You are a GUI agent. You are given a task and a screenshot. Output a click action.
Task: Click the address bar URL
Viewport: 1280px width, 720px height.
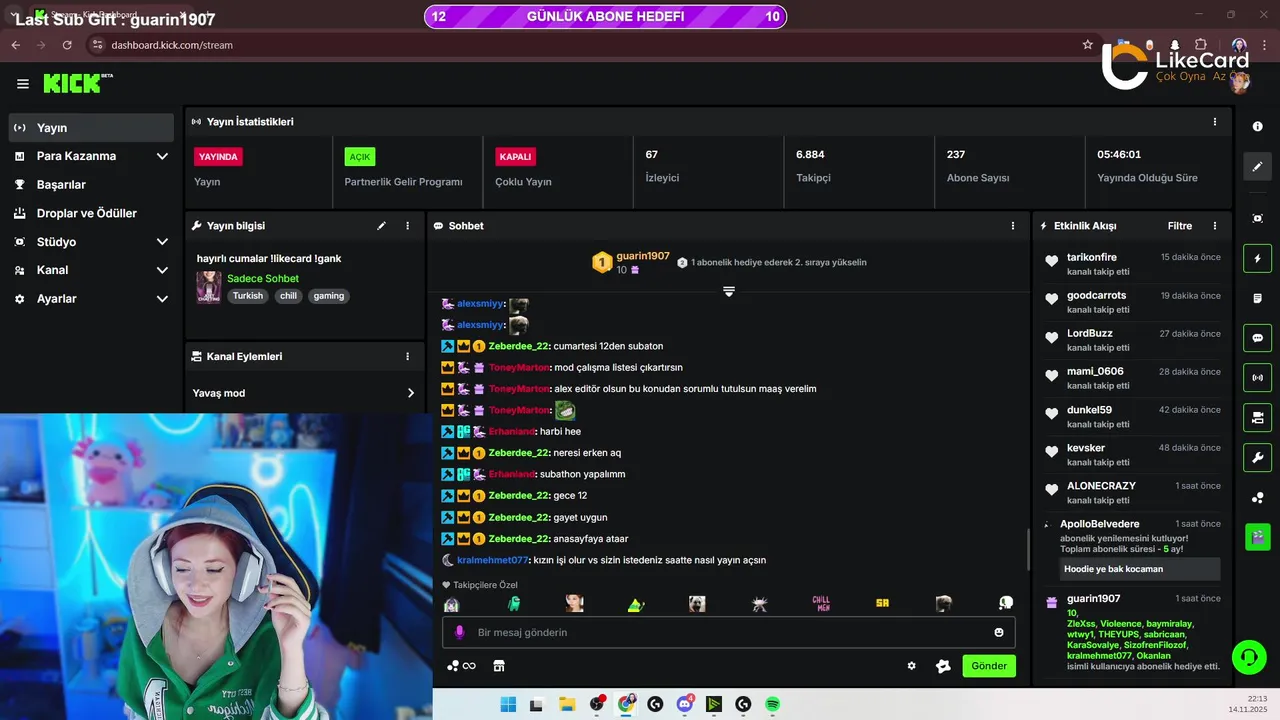(x=172, y=45)
